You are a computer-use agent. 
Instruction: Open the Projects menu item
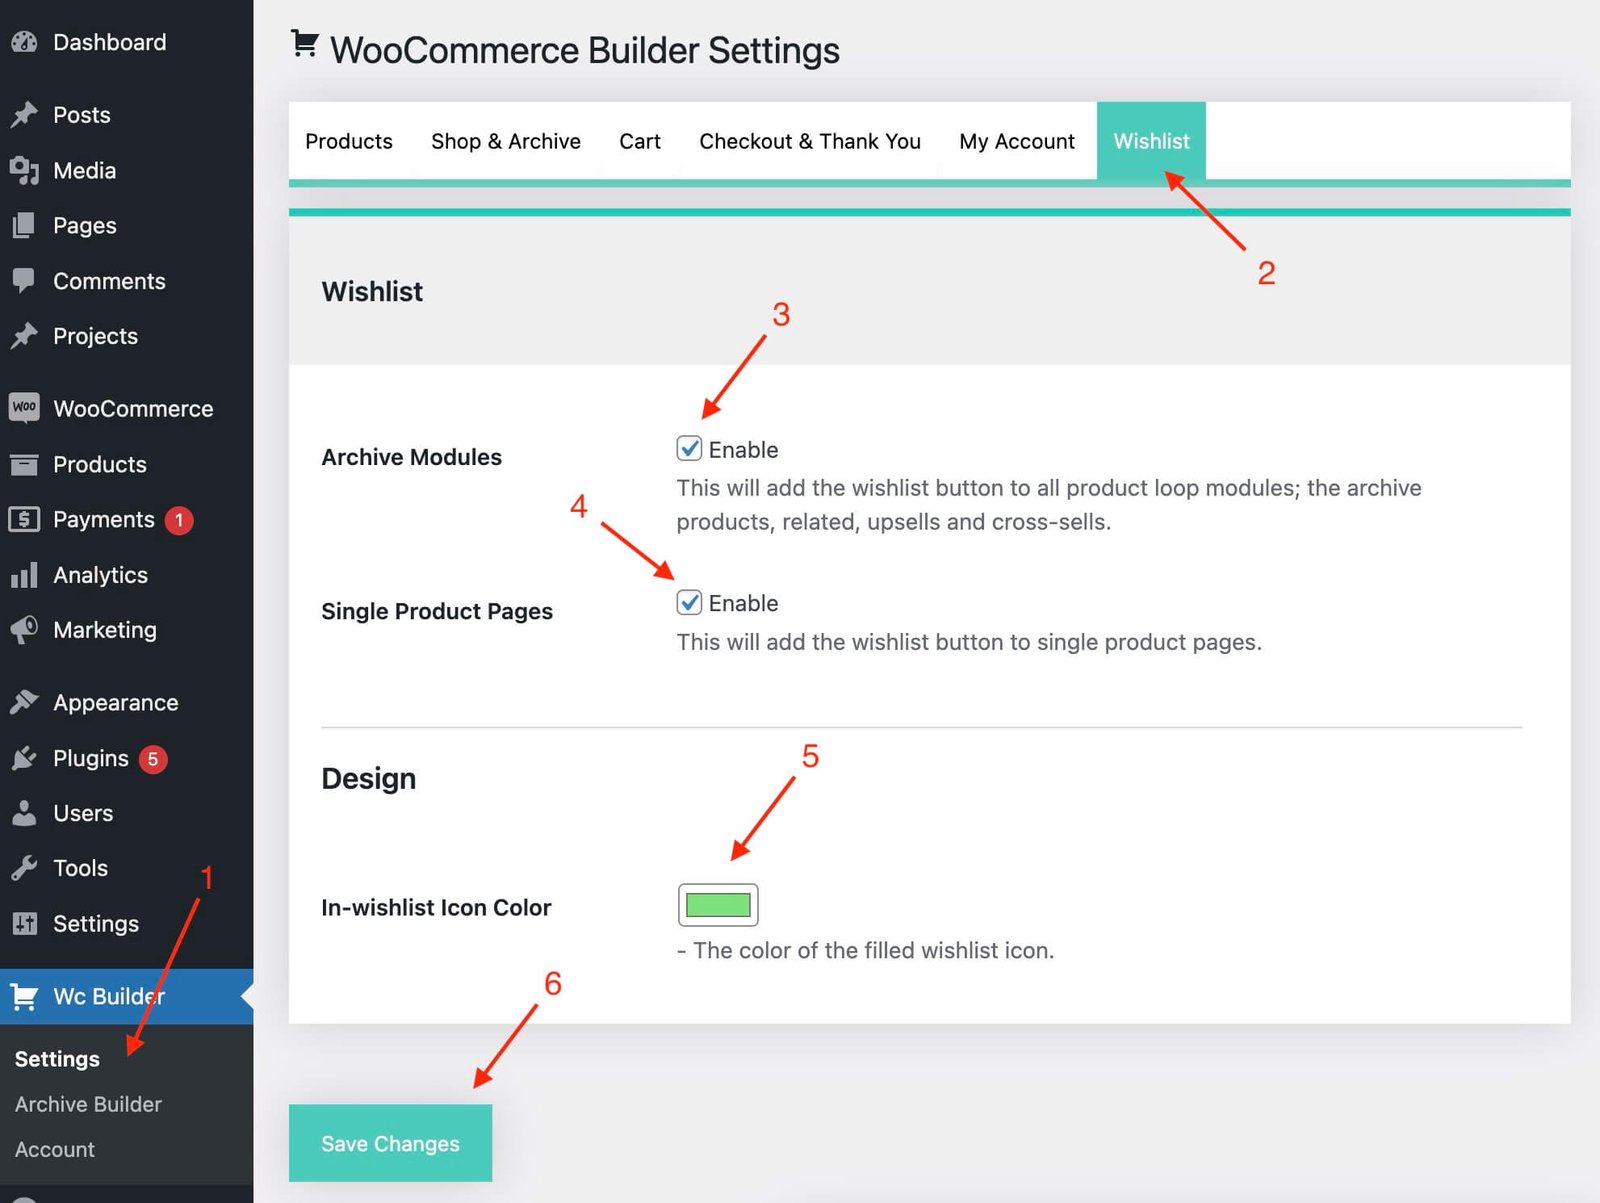95,336
